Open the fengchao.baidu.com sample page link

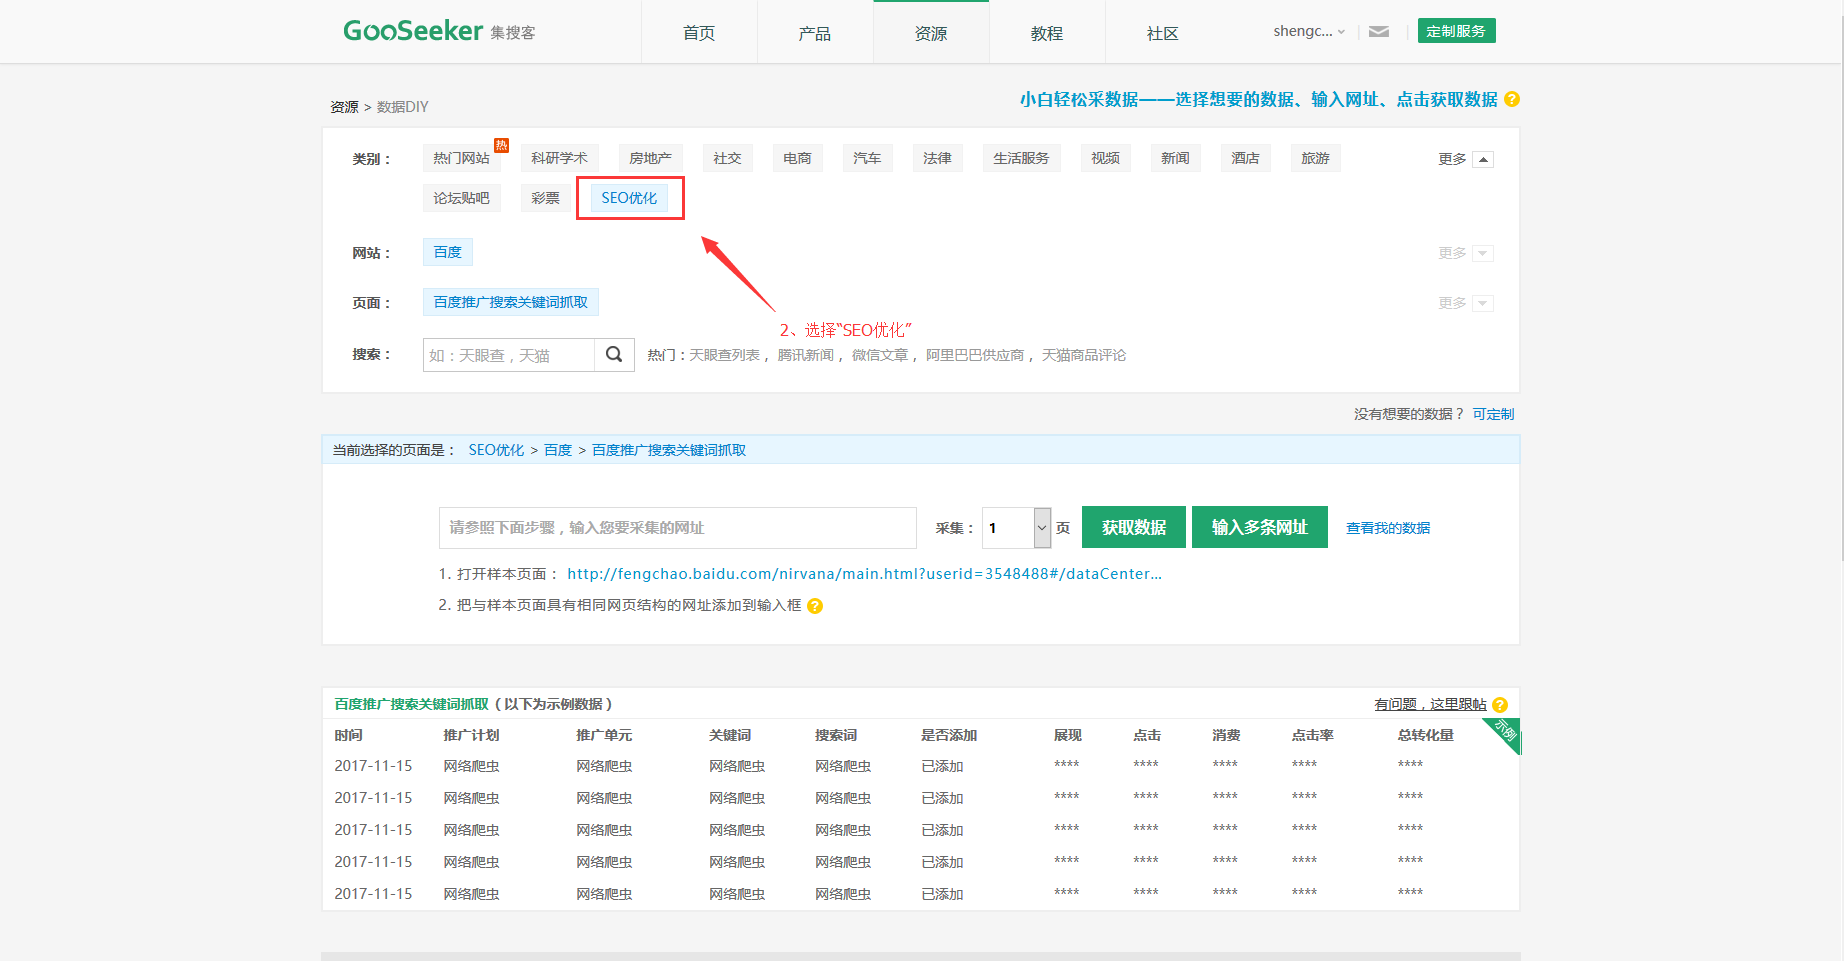[x=864, y=574]
